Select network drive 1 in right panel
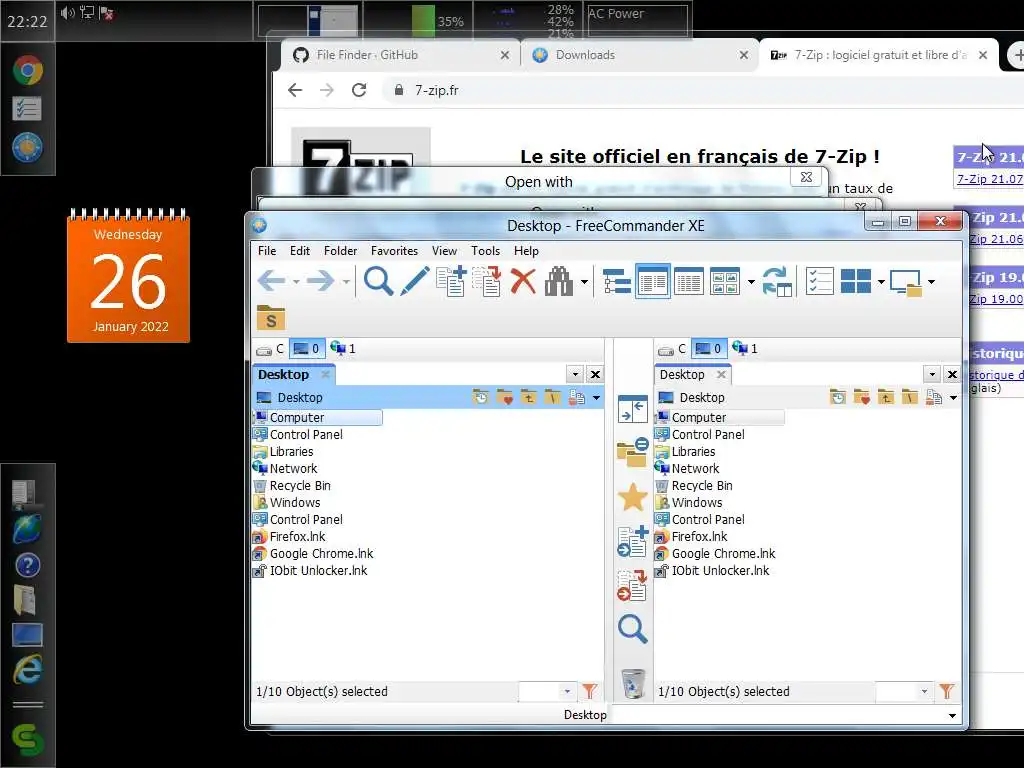Screen dimensions: 1024x768 point(745,349)
